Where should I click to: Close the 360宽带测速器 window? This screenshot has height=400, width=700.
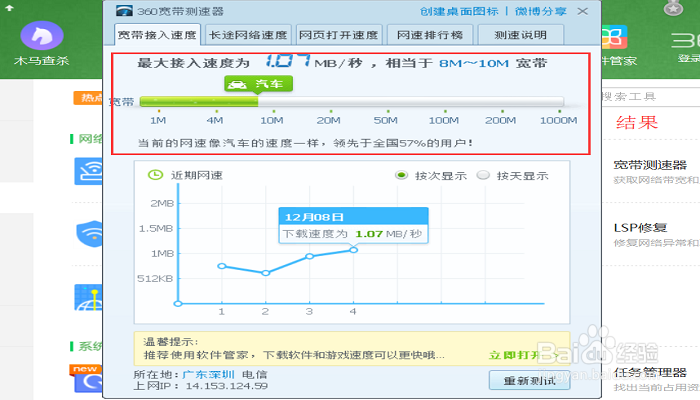click(583, 11)
